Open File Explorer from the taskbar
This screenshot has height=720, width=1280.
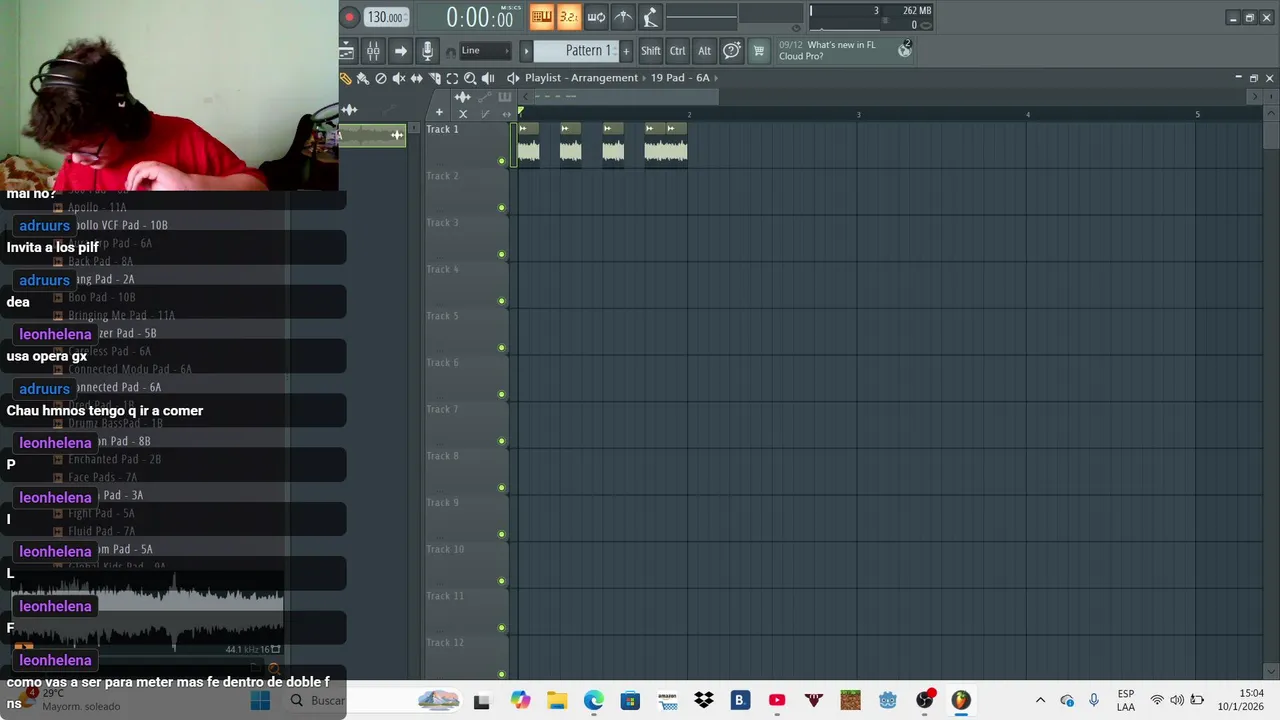(556, 700)
